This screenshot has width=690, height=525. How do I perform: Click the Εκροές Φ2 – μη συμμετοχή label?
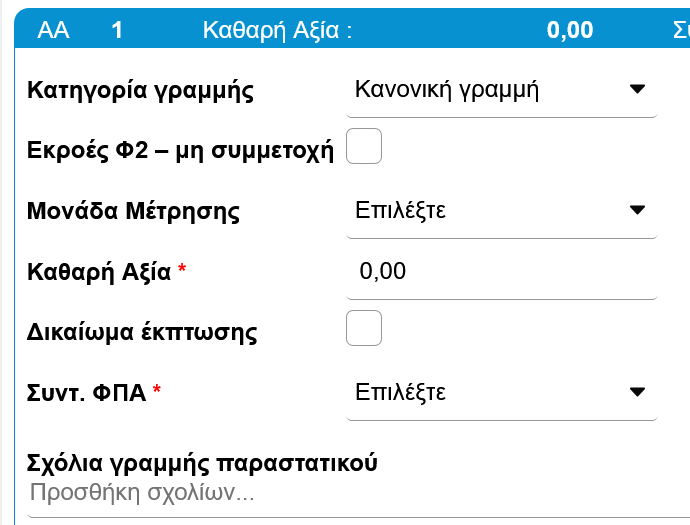(179, 151)
